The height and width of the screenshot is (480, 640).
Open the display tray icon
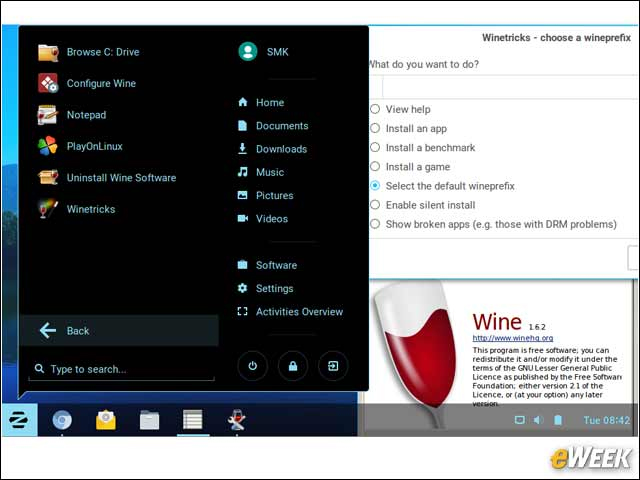(x=520, y=420)
